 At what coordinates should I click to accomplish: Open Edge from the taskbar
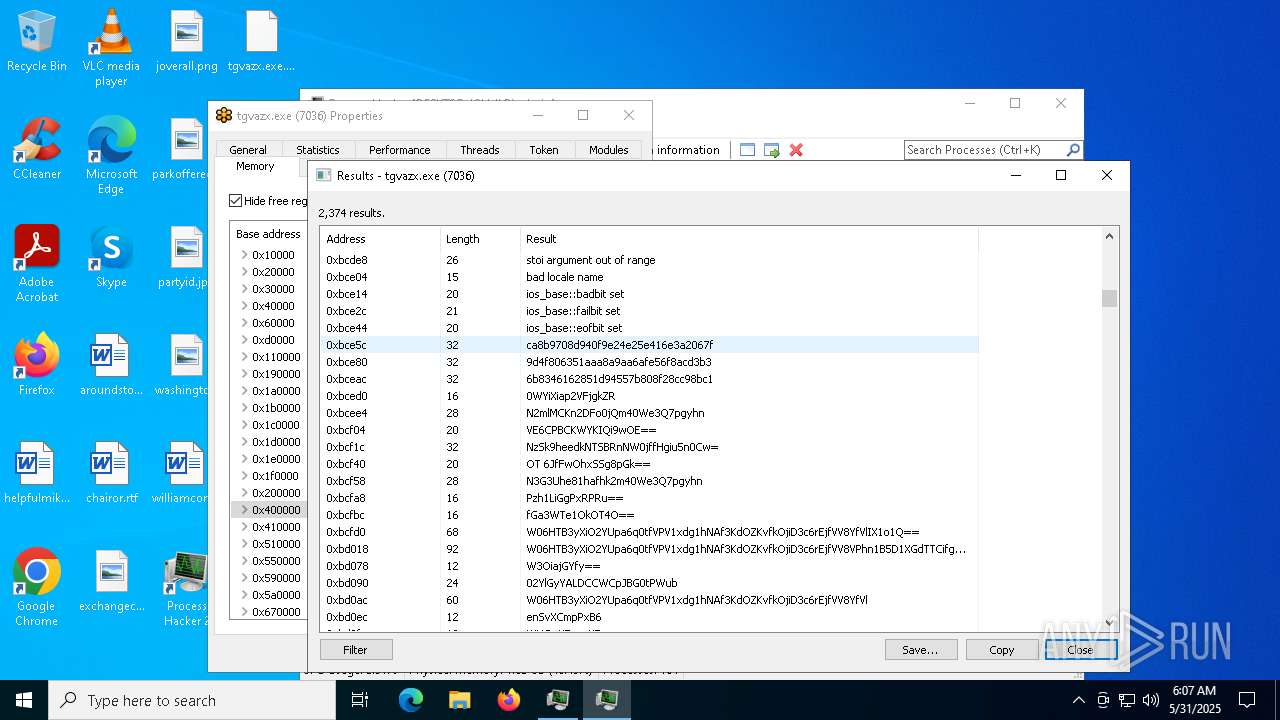point(411,700)
